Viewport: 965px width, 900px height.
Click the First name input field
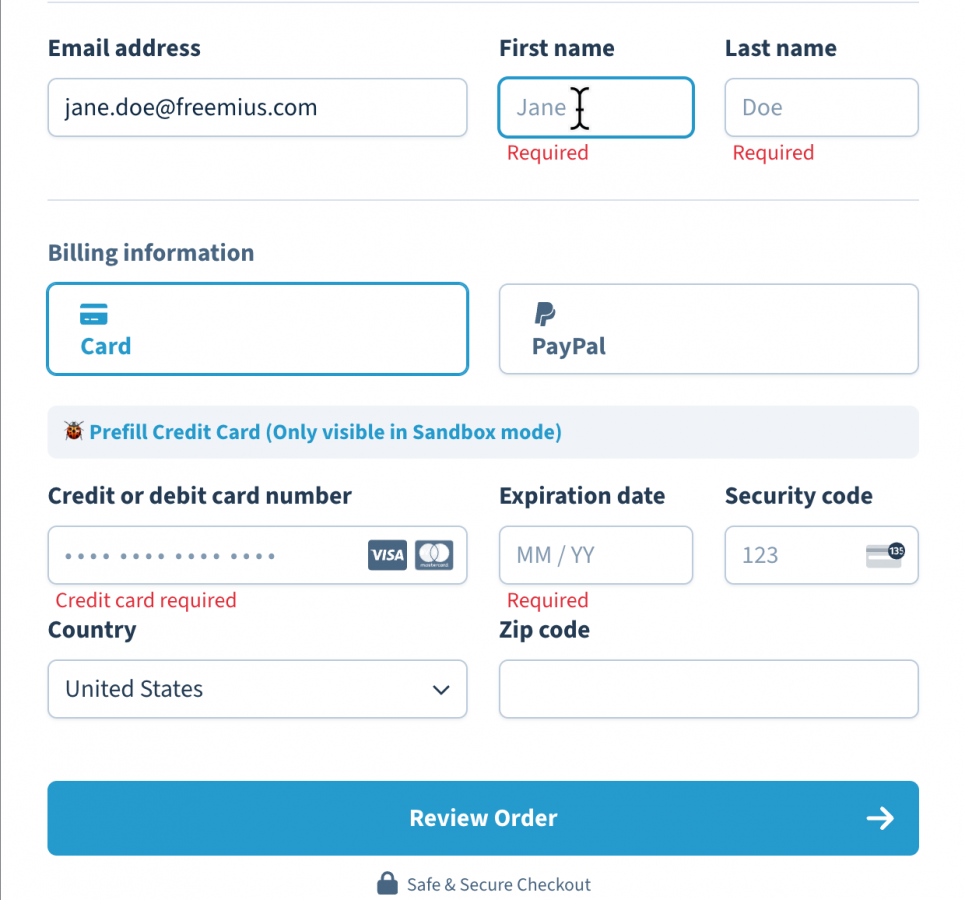click(596, 107)
